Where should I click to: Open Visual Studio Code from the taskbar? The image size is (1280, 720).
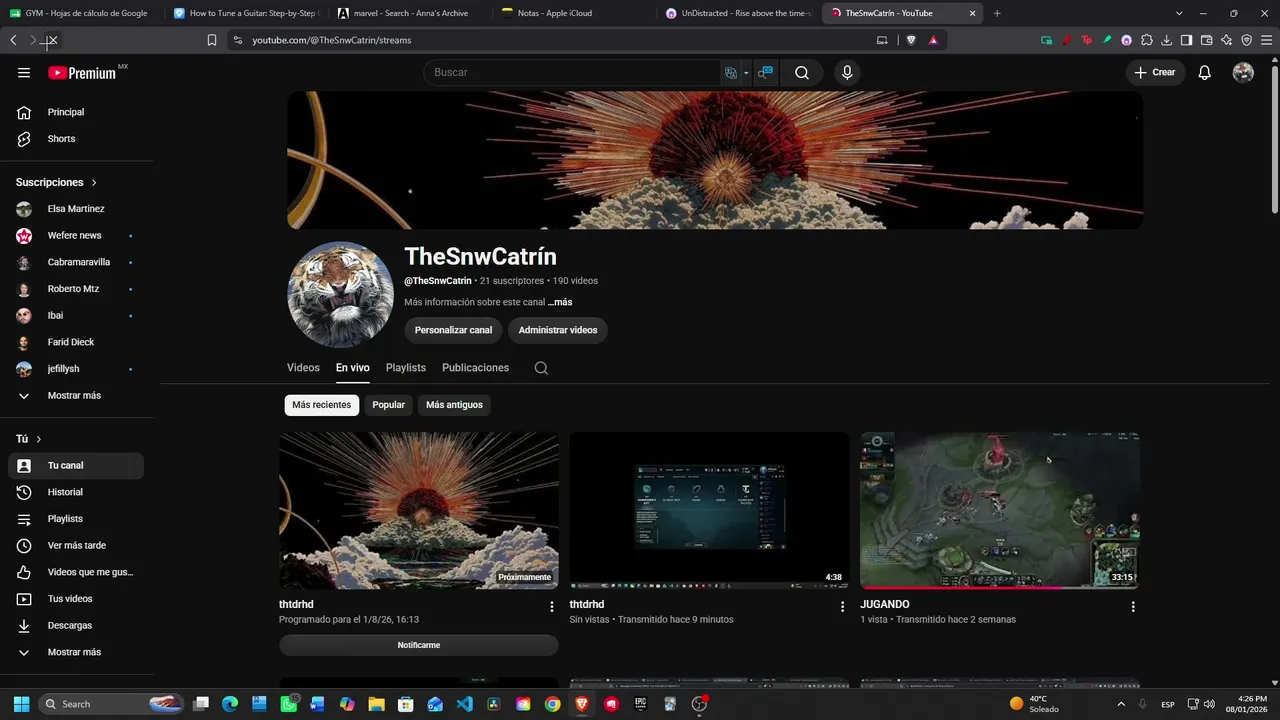tap(464, 704)
